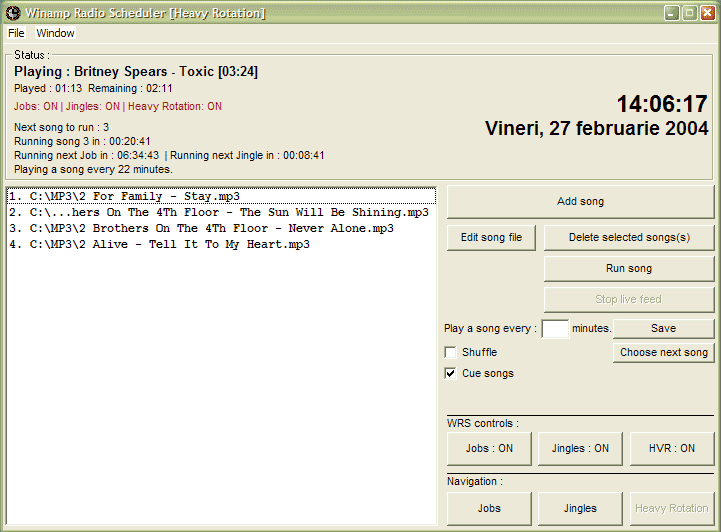The height and width of the screenshot is (532, 721).
Task: Click Edit song file button
Action: [491, 237]
